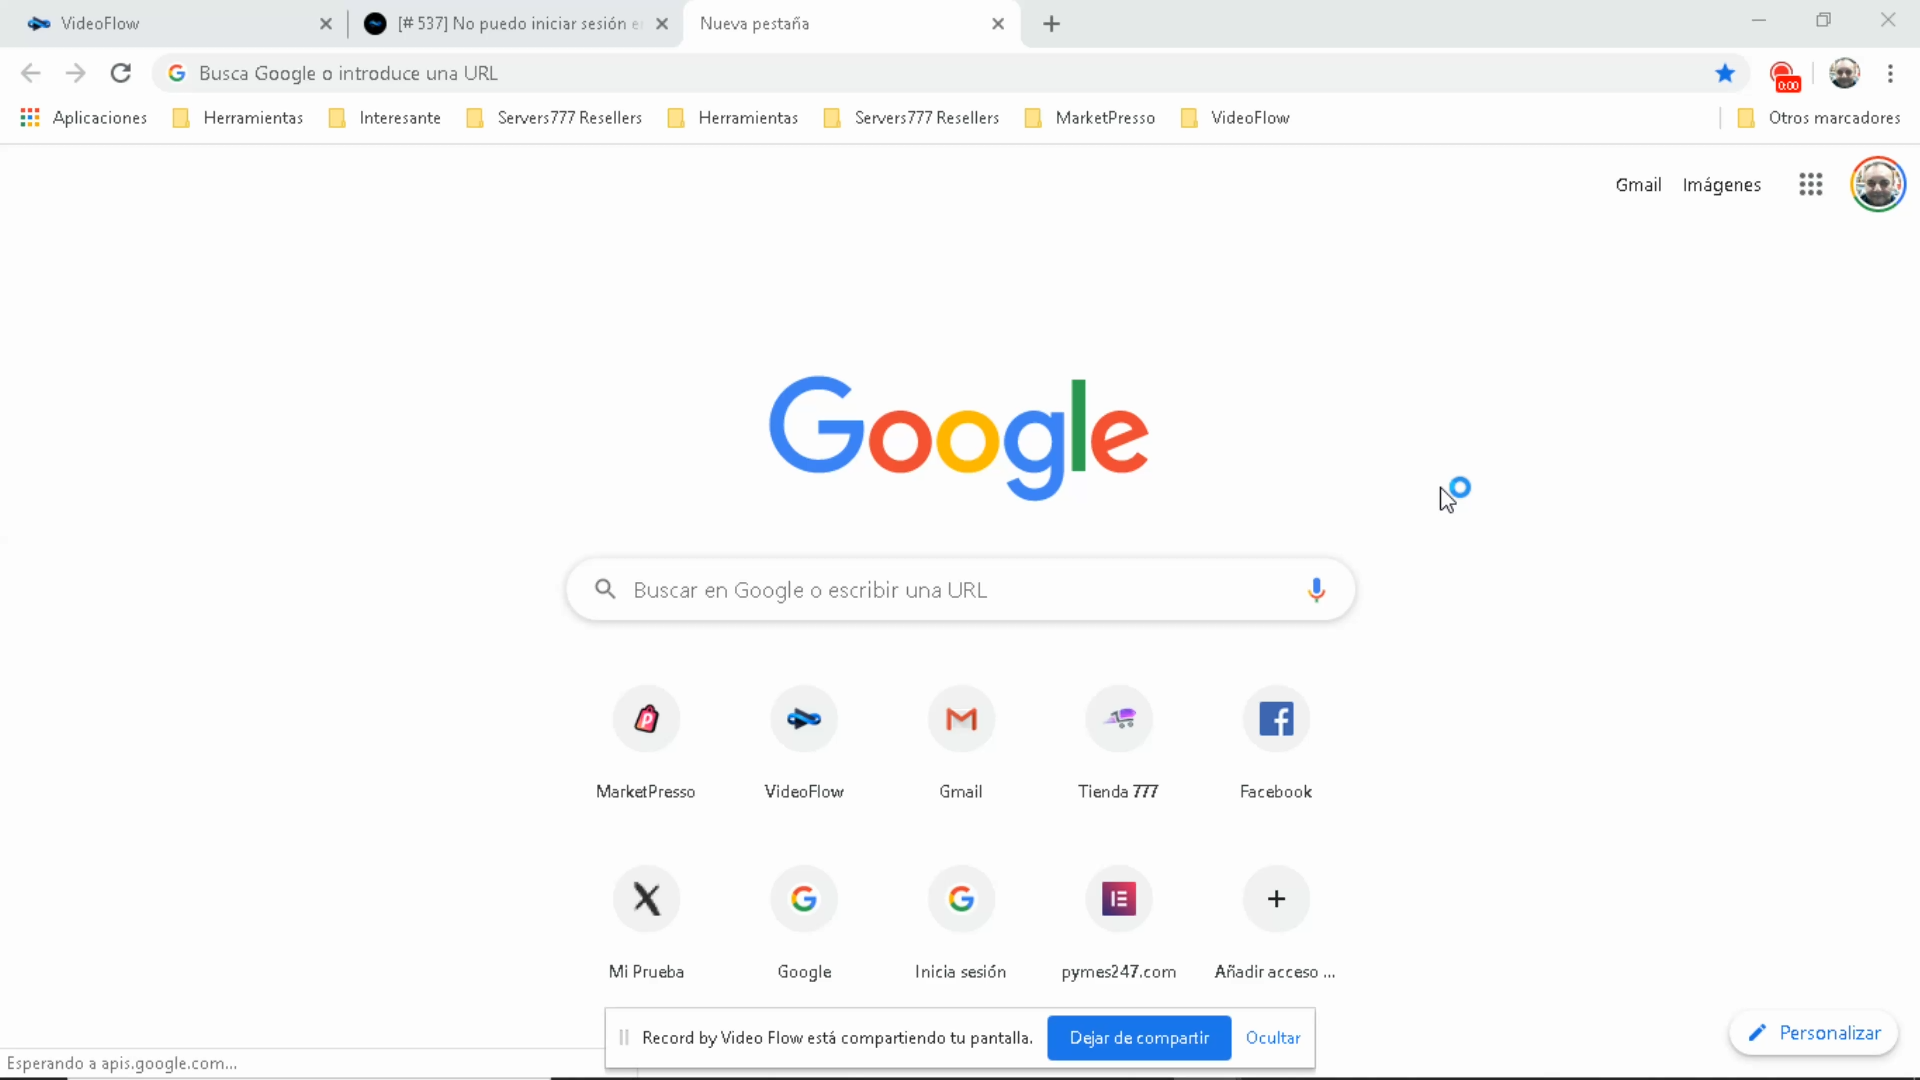Open the Google apps grid menu
The width and height of the screenshot is (1920, 1080).
[x=1811, y=184]
